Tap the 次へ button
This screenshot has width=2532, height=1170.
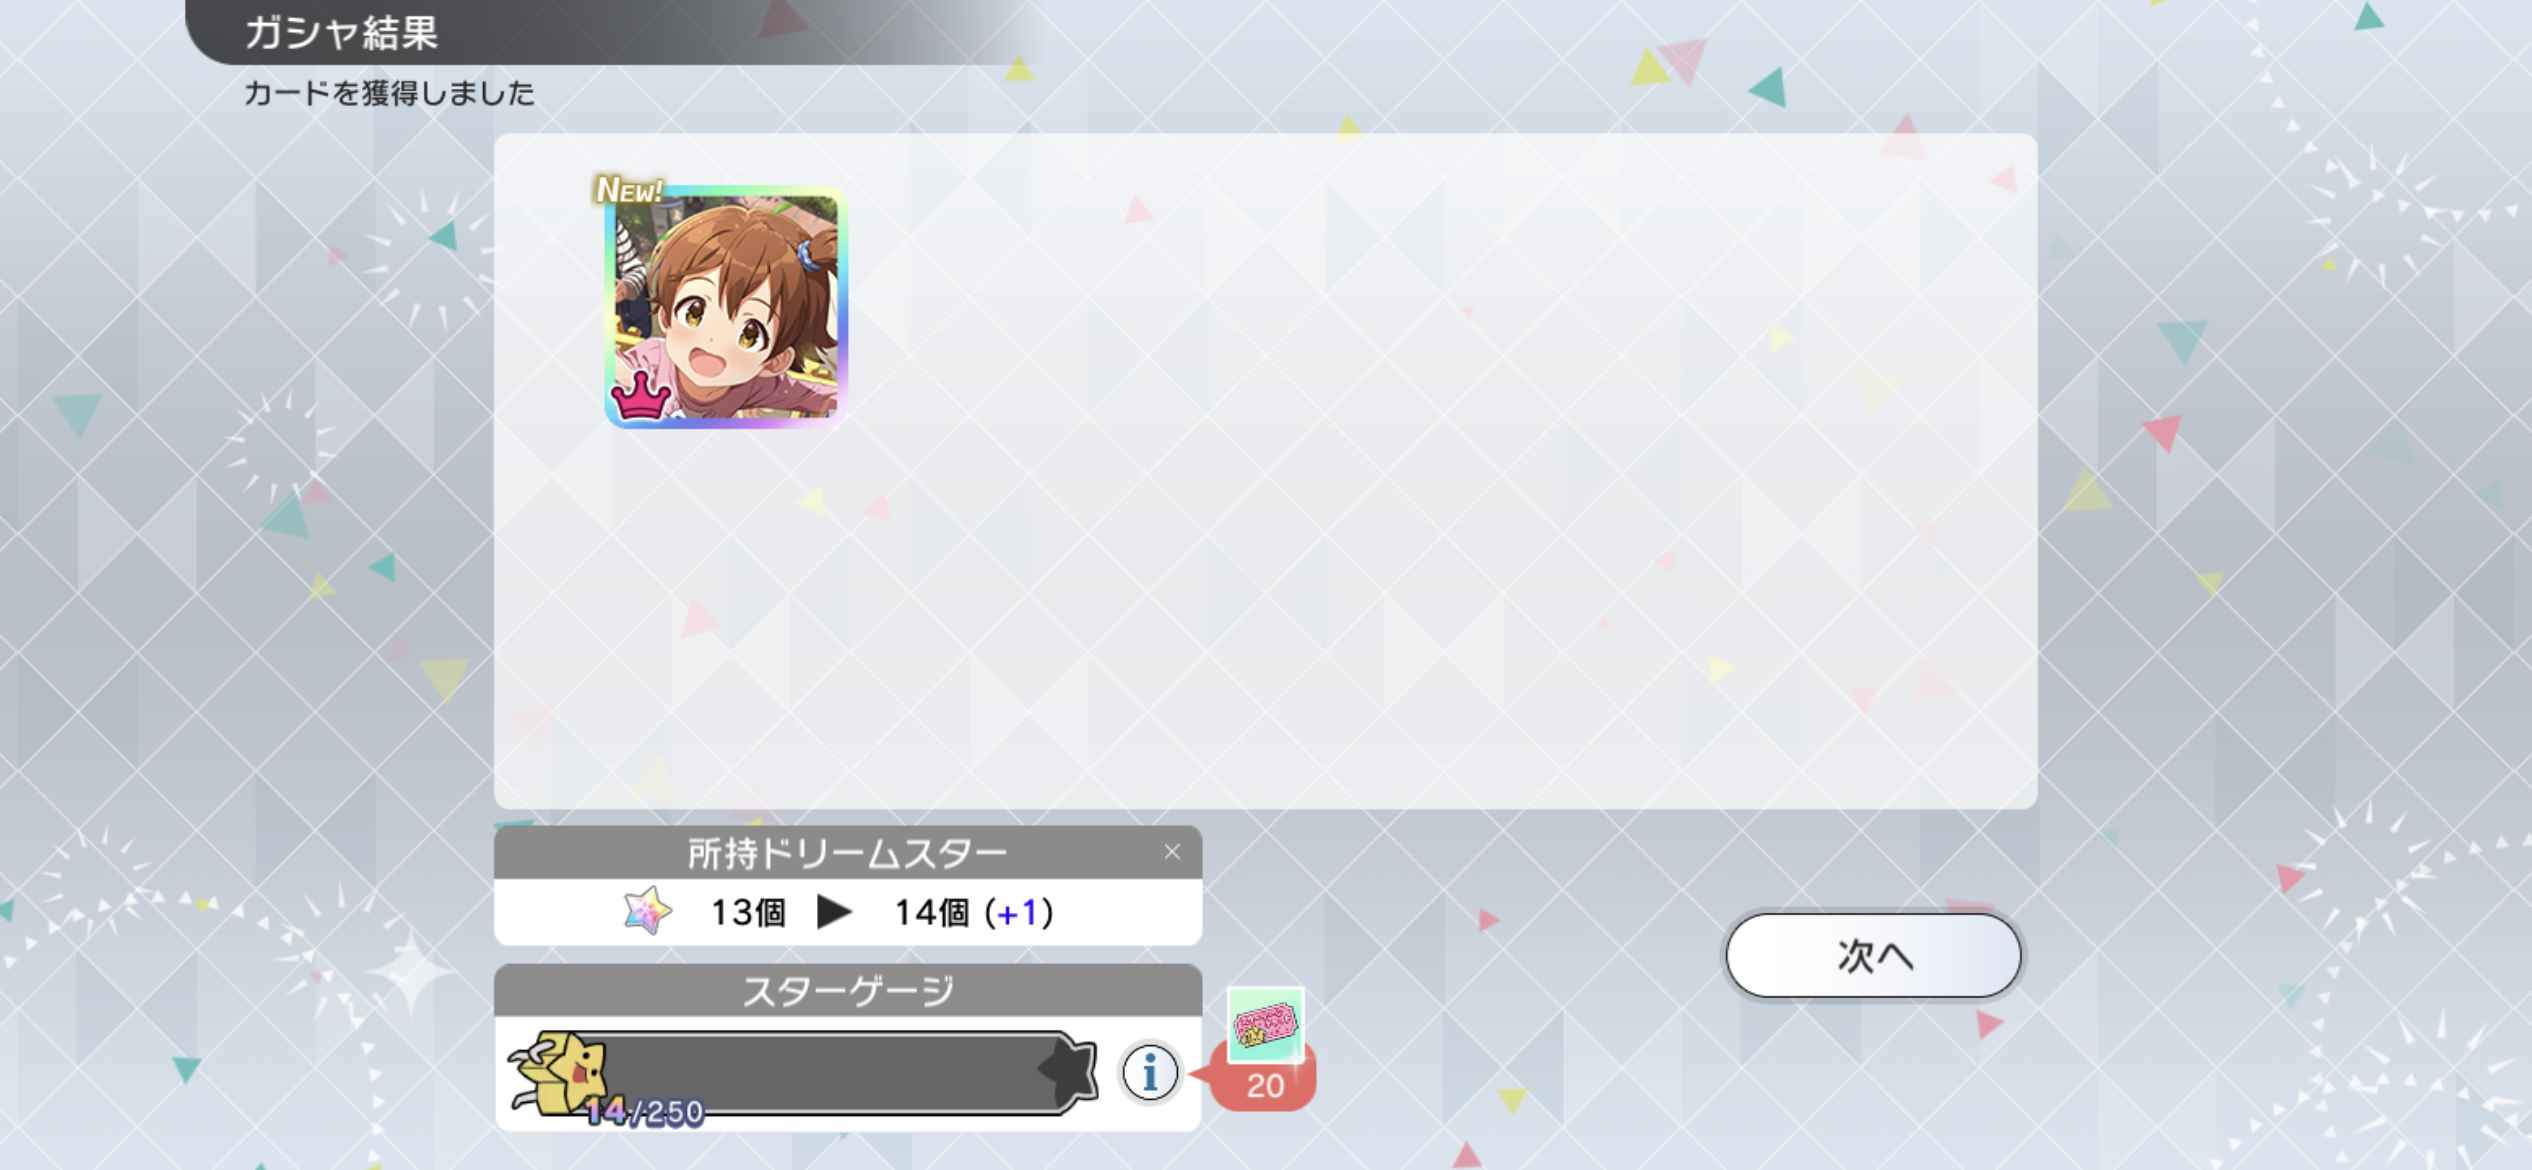(1873, 956)
